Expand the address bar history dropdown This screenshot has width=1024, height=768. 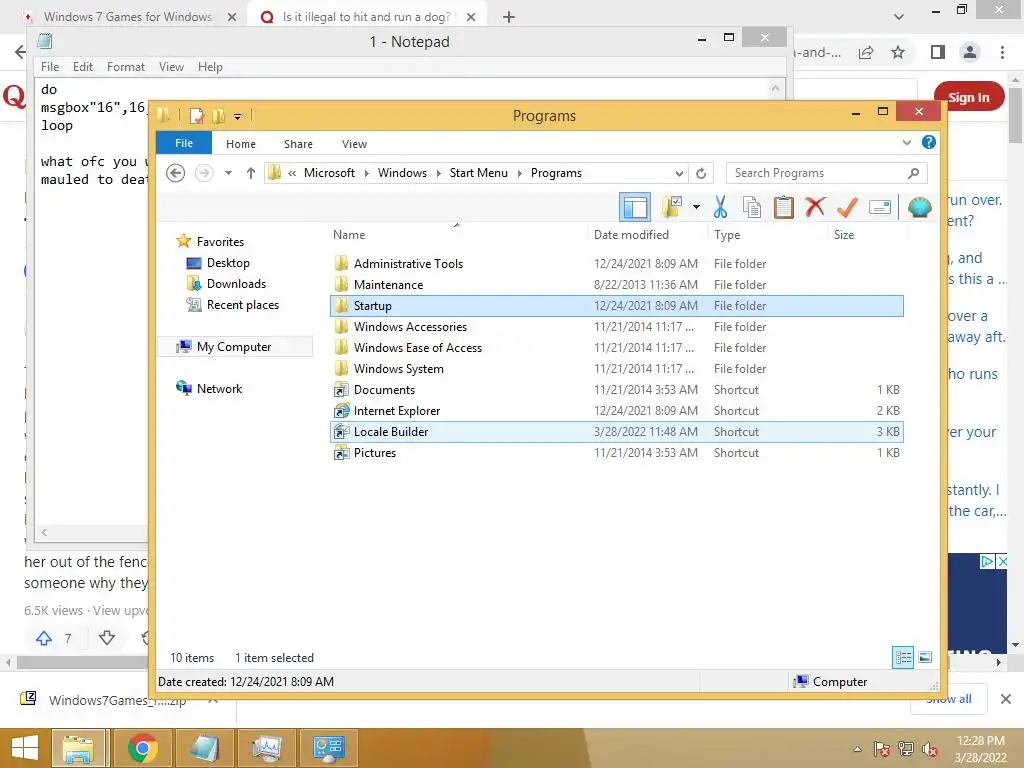pyautogui.click(x=679, y=173)
